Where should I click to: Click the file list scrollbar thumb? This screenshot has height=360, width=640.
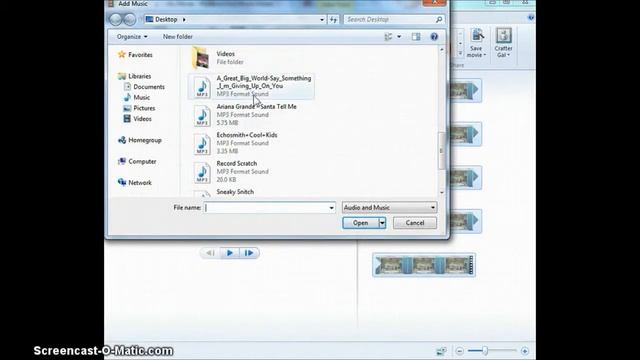(441, 150)
